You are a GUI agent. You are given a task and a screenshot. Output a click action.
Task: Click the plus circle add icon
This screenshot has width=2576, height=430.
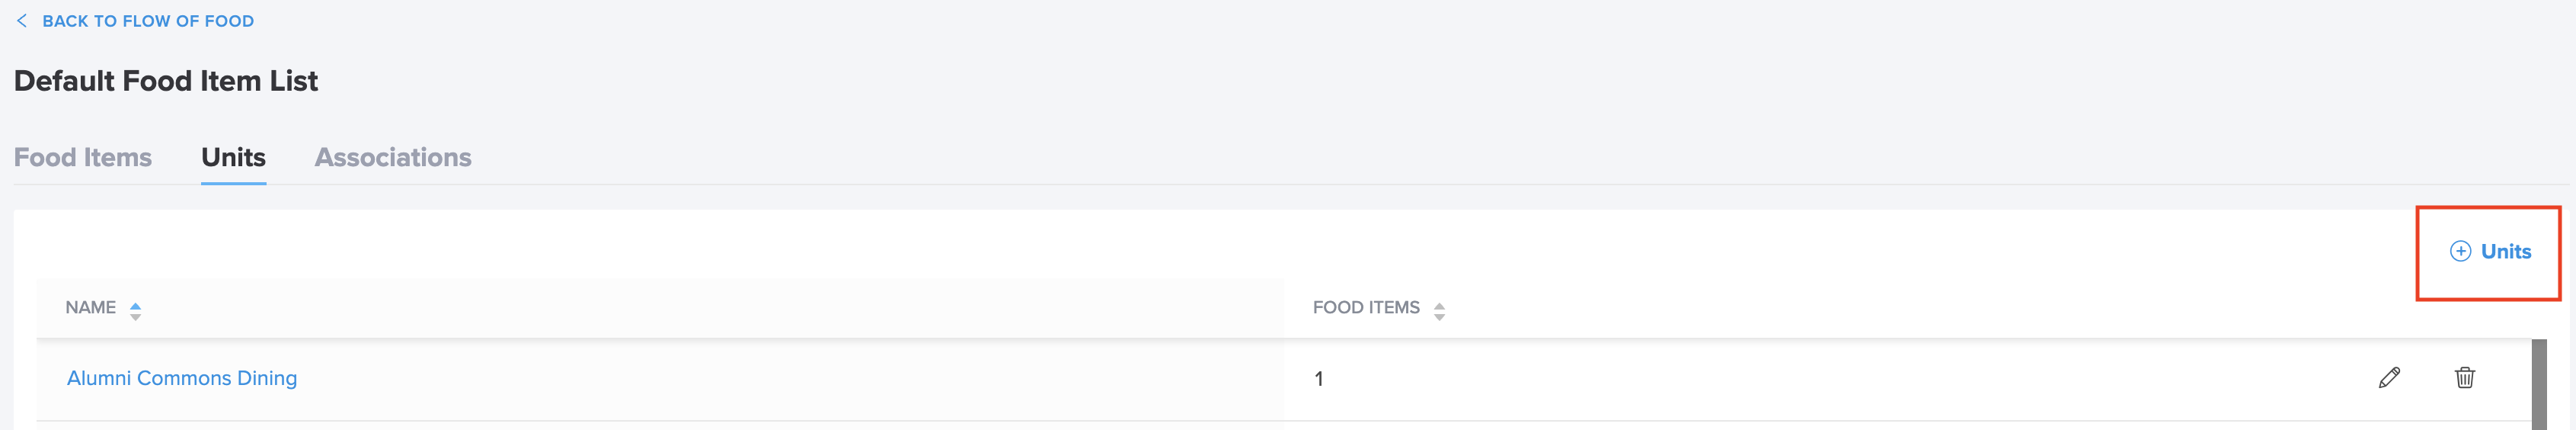[x=2460, y=252]
